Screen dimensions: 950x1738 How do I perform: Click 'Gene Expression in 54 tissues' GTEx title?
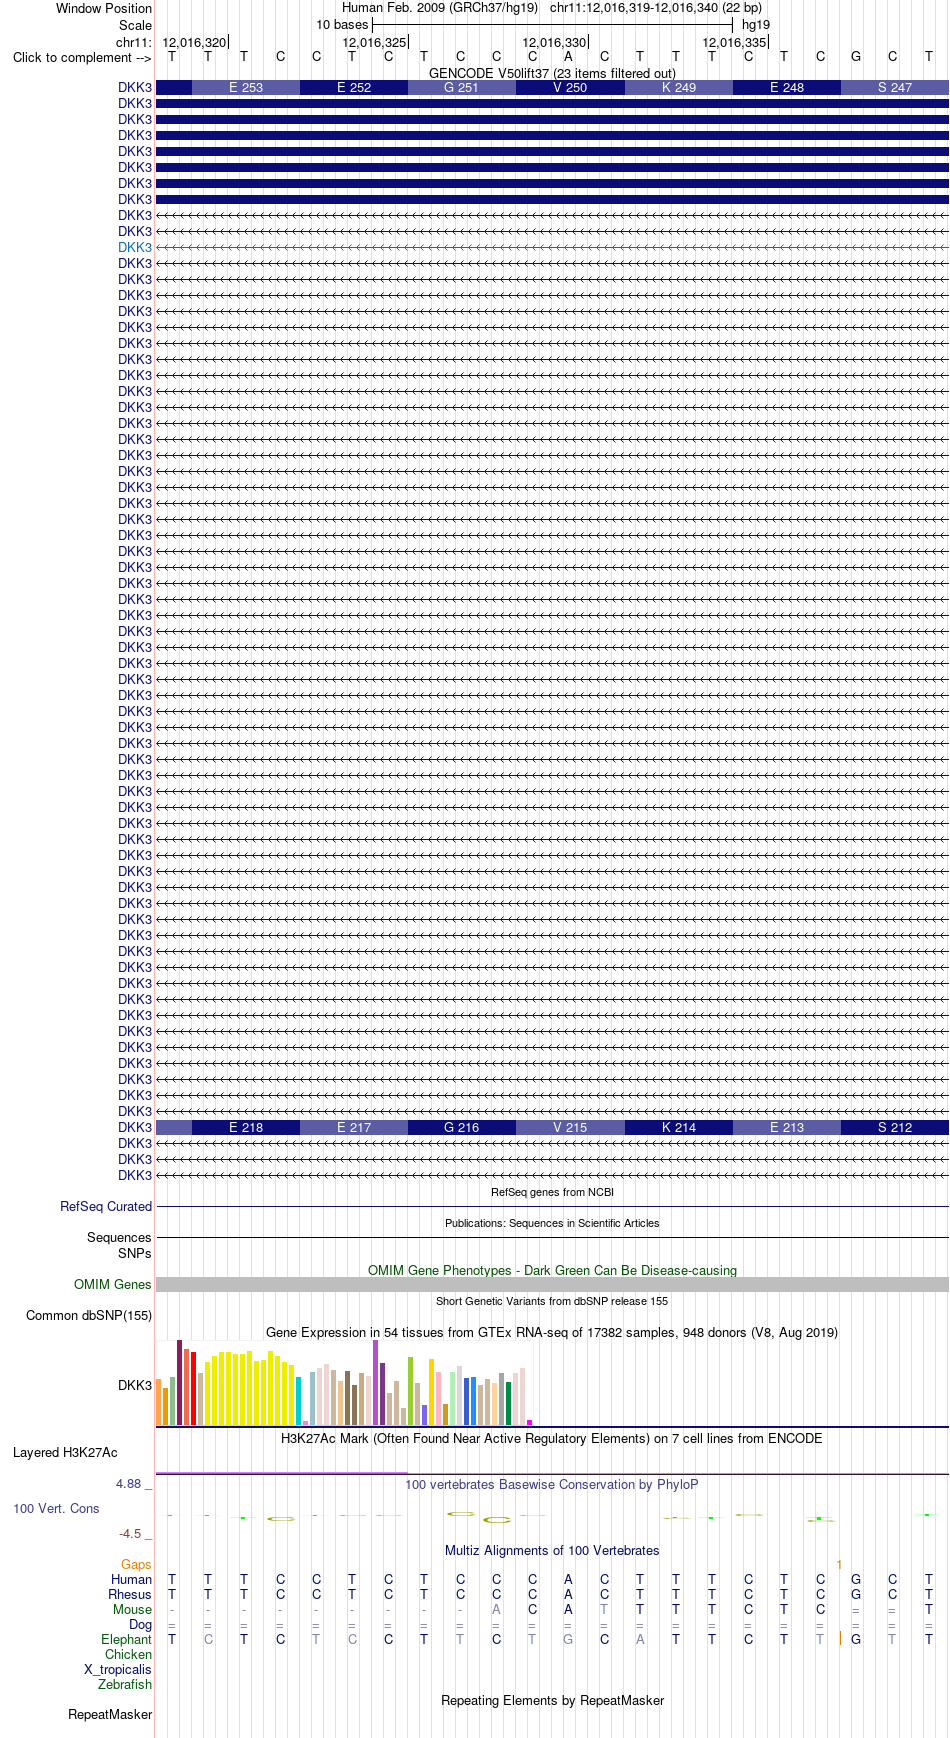pyautogui.click(x=552, y=1332)
